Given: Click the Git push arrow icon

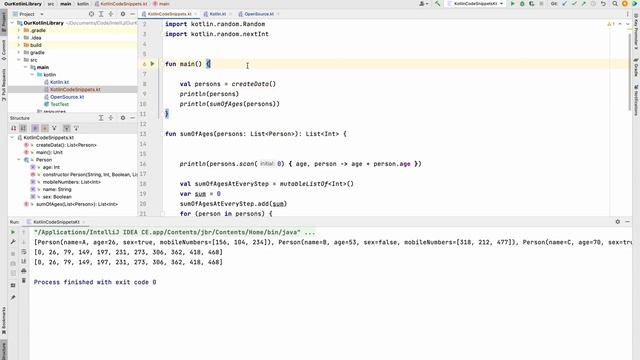Looking at the screenshot, I should pyautogui.click(x=584, y=4).
